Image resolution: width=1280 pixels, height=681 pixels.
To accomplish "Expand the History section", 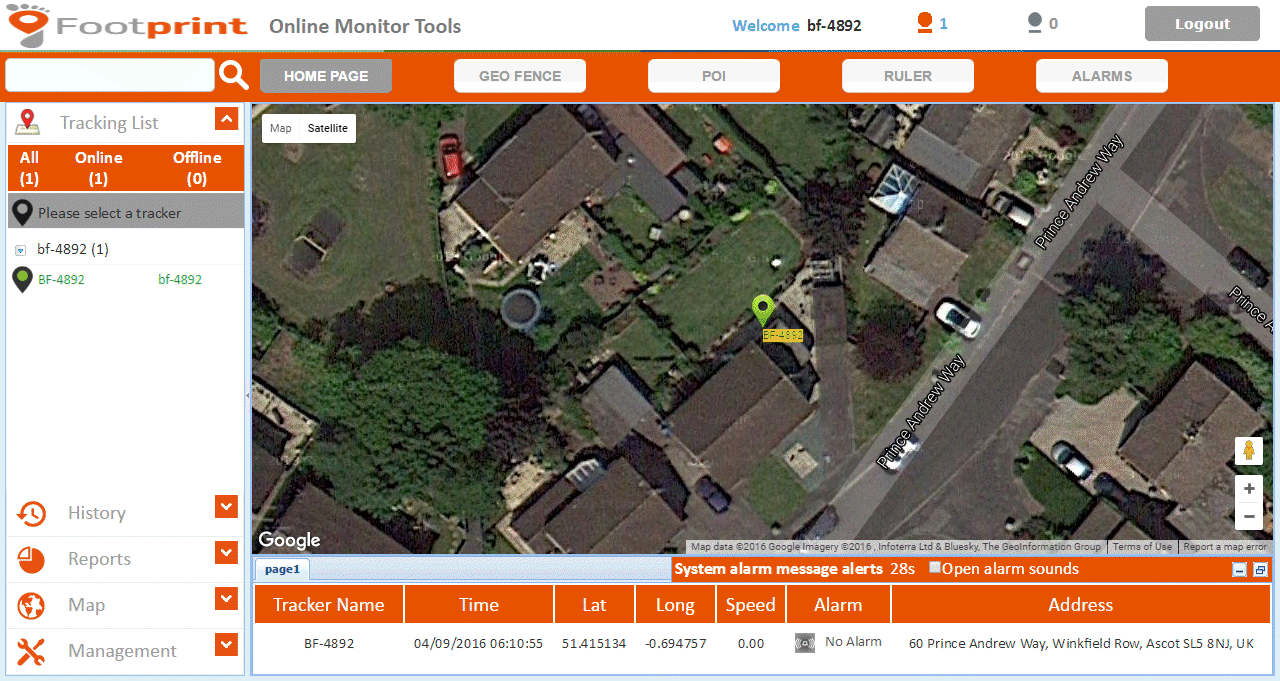I will 226,507.
